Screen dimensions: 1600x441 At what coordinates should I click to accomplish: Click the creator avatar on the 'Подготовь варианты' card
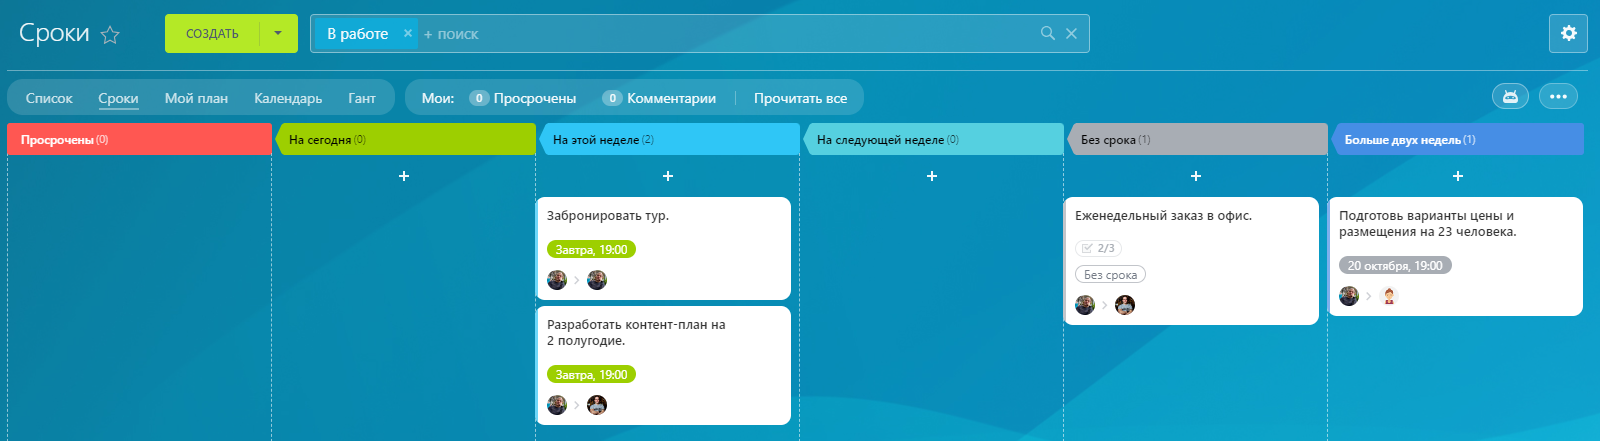[x=1349, y=296]
